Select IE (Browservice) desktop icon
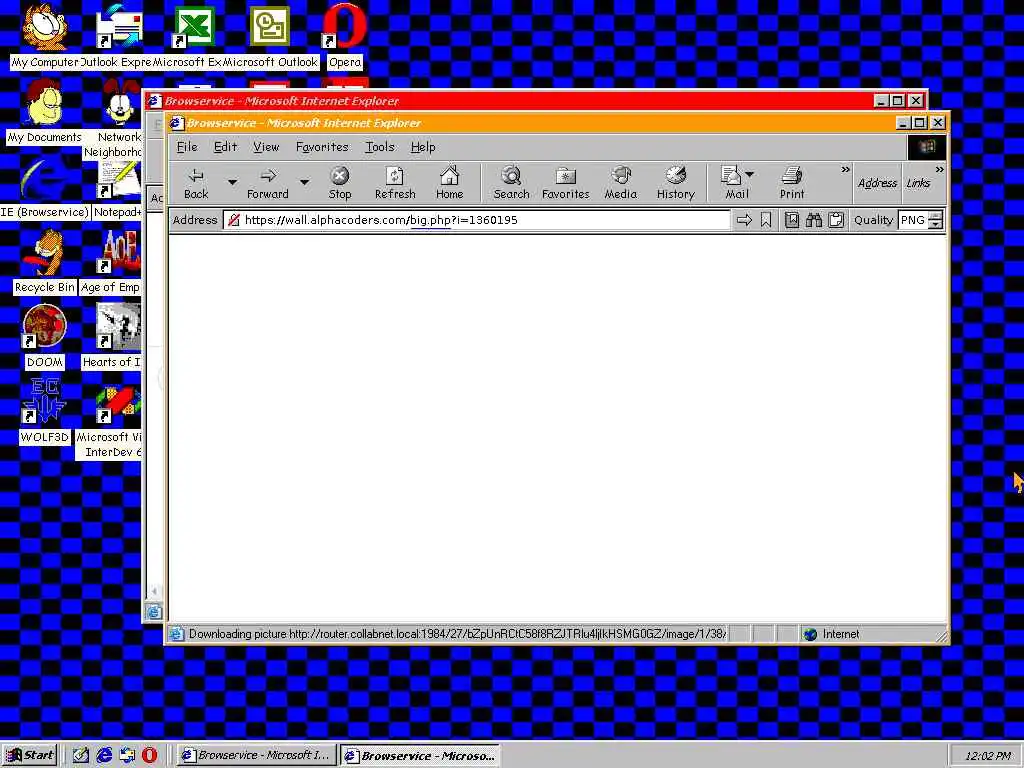The image size is (1024, 768). pos(44,187)
